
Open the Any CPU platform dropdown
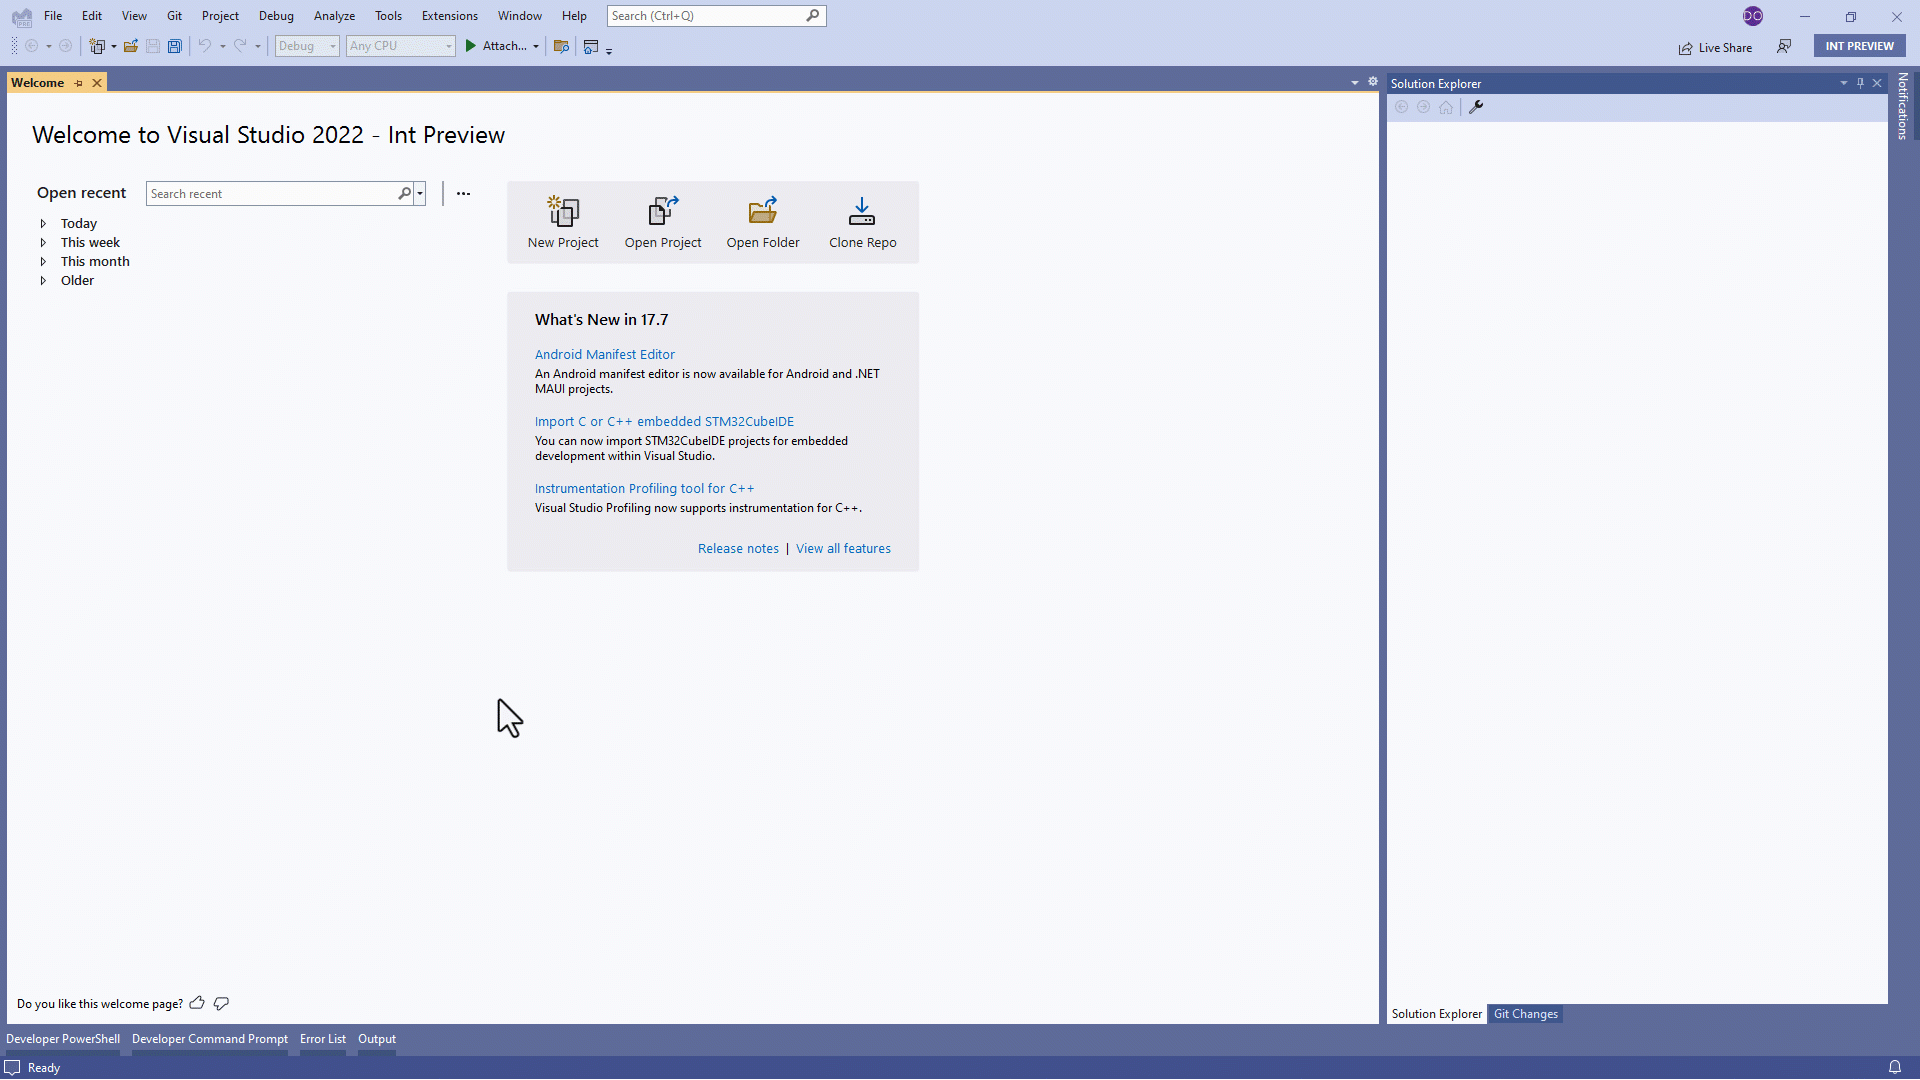448,46
